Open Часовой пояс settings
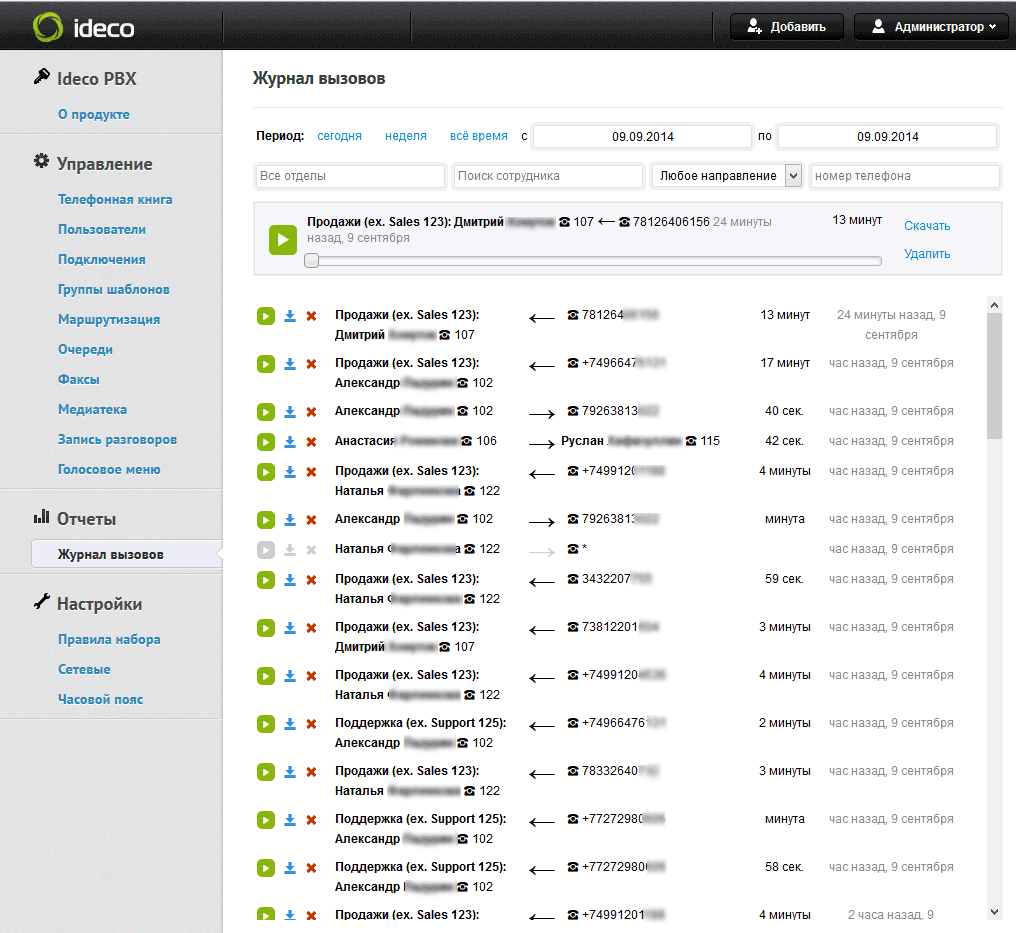 pyautogui.click(x=100, y=700)
